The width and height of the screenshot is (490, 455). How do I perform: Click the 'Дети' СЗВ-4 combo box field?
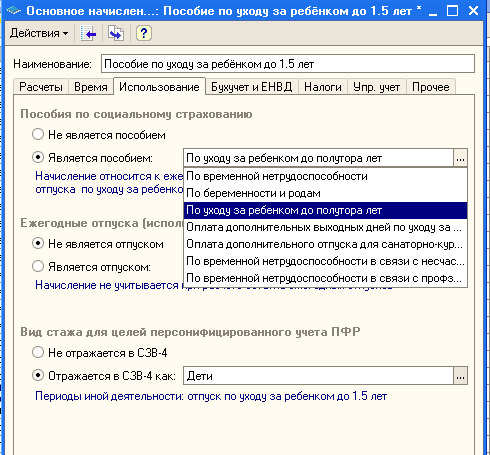[318, 376]
